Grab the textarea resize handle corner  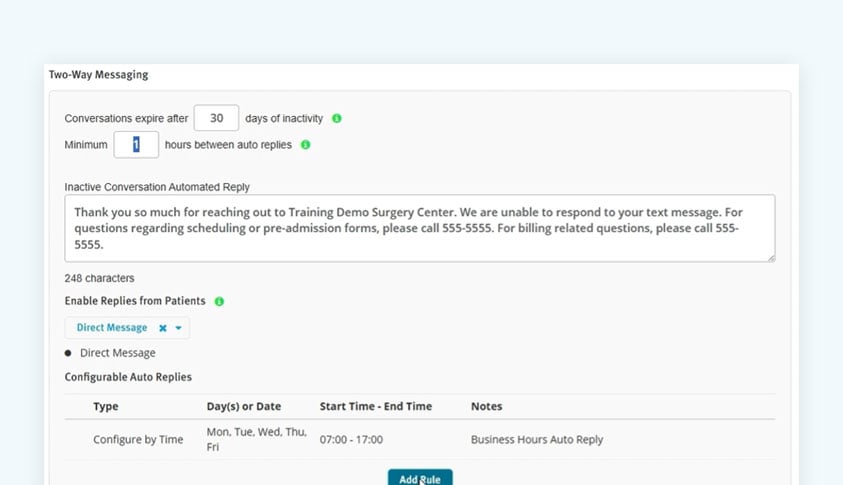(771, 259)
